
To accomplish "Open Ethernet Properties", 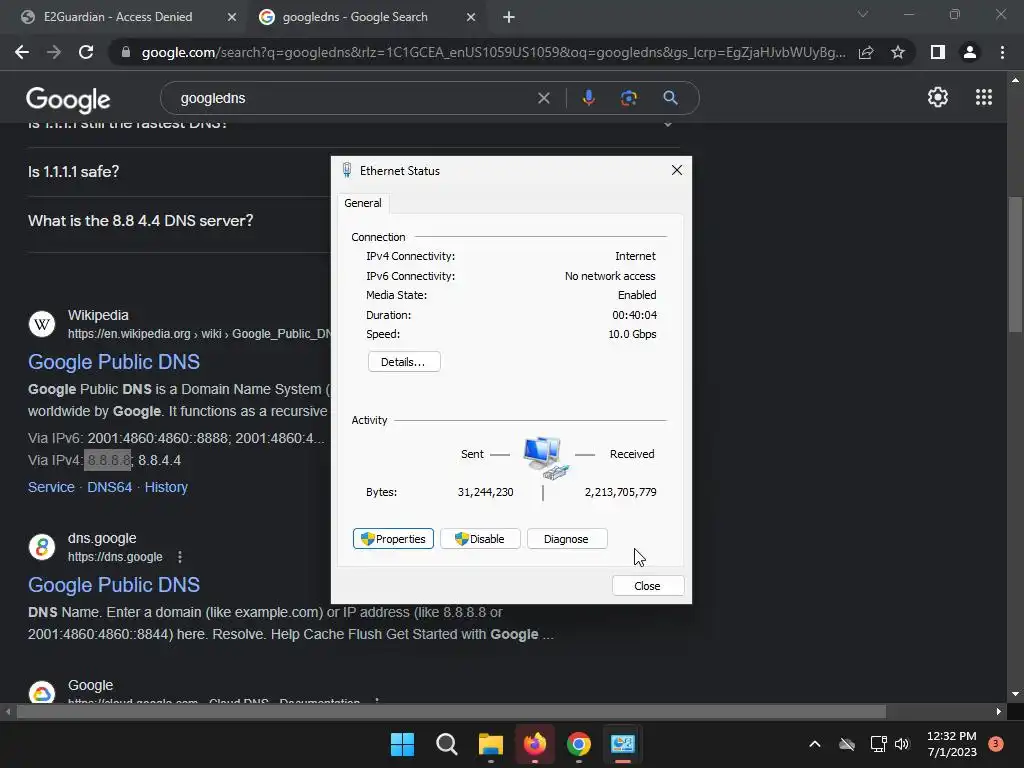I will [x=393, y=539].
